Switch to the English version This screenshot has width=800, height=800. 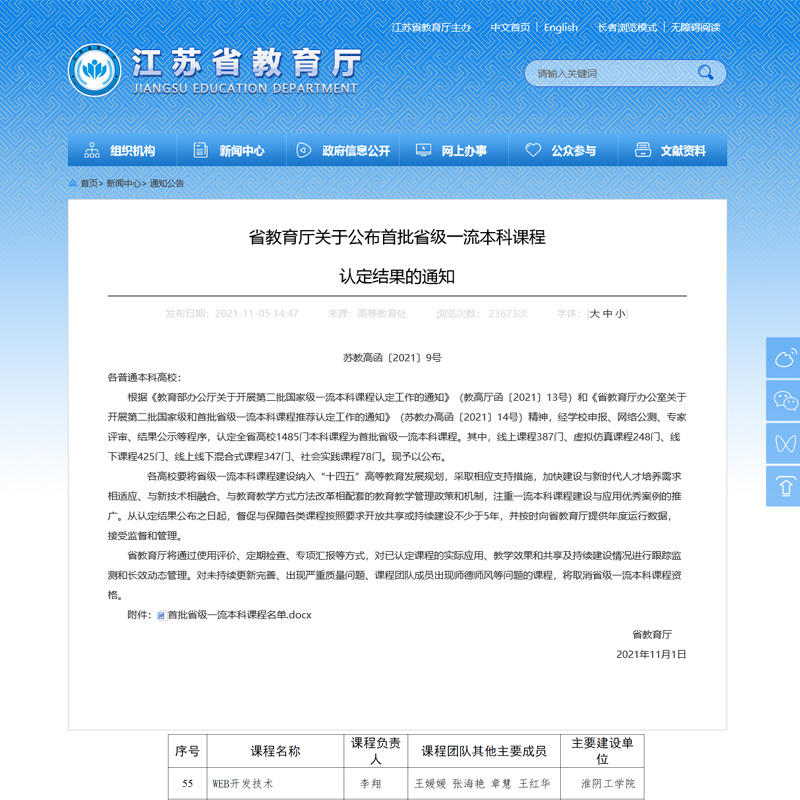point(561,28)
